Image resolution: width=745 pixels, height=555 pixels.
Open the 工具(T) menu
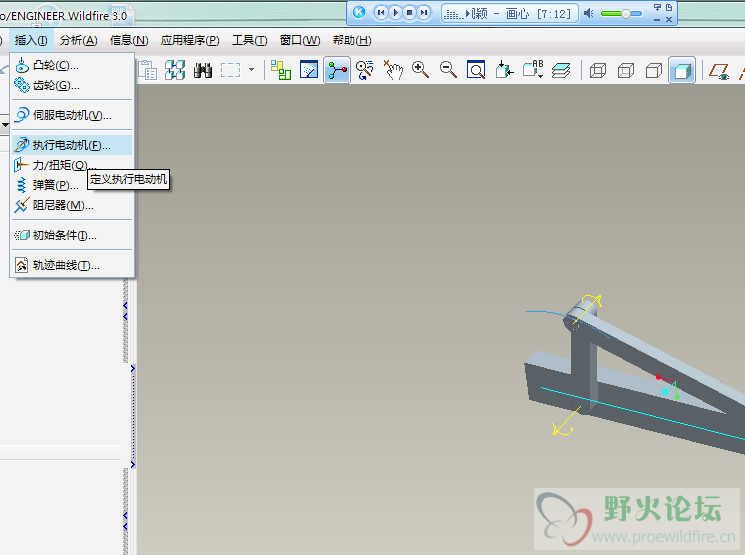pos(249,40)
